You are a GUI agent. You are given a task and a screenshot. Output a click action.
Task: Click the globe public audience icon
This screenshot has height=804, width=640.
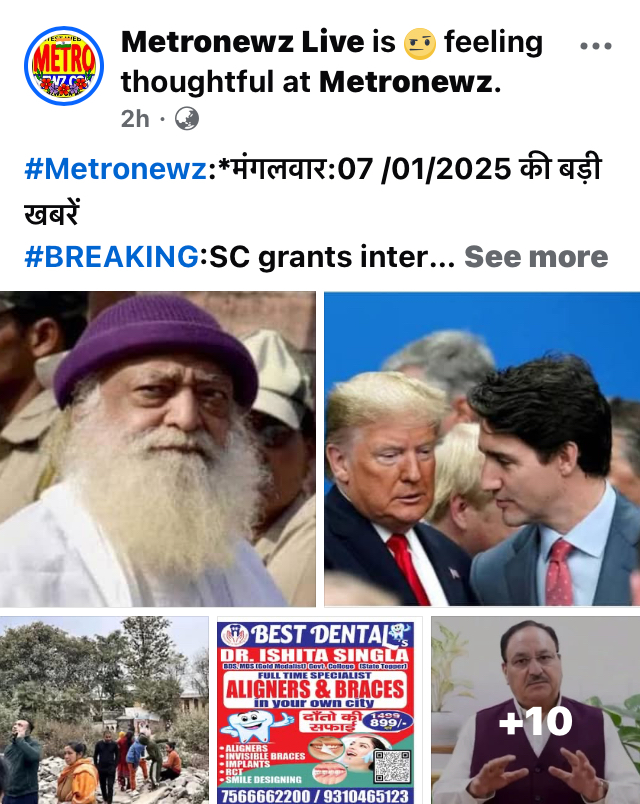click(187, 119)
